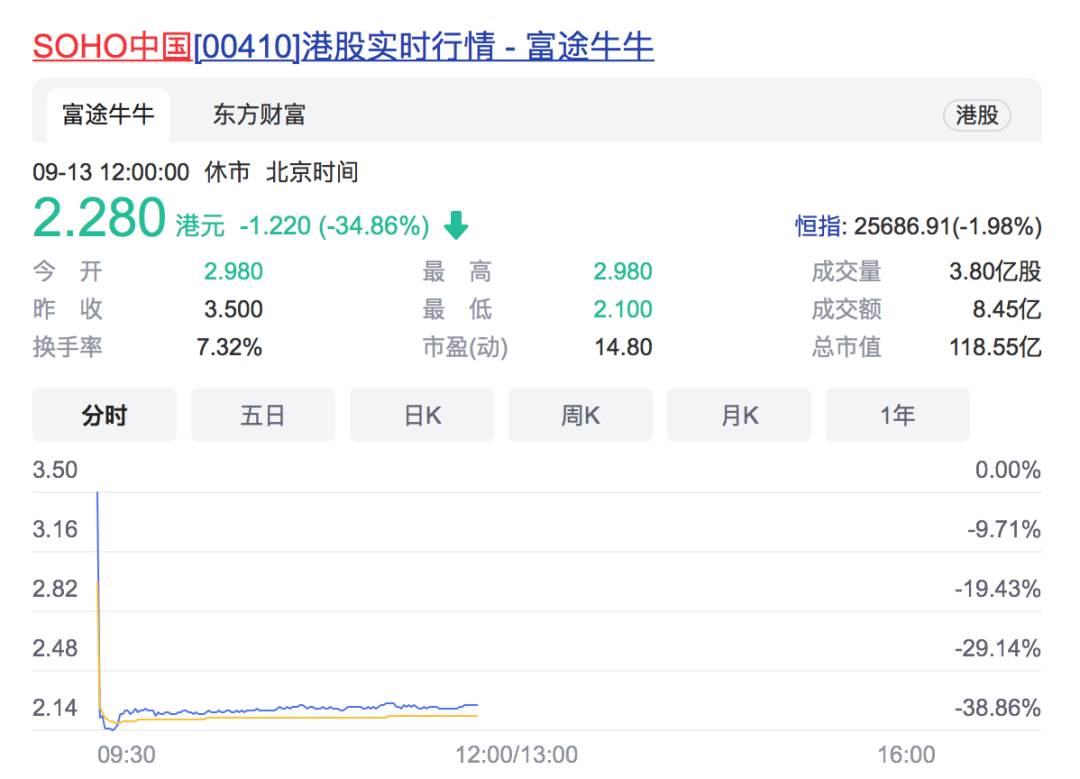The height and width of the screenshot is (779, 1080).
Task: Click the 16:00 time axis label
Action: 906,755
